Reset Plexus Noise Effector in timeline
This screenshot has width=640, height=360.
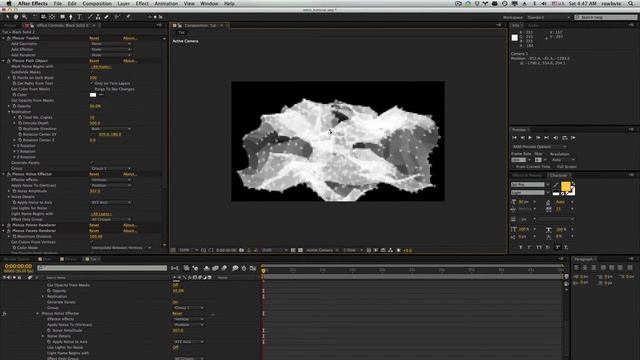[x=177, y=313]
